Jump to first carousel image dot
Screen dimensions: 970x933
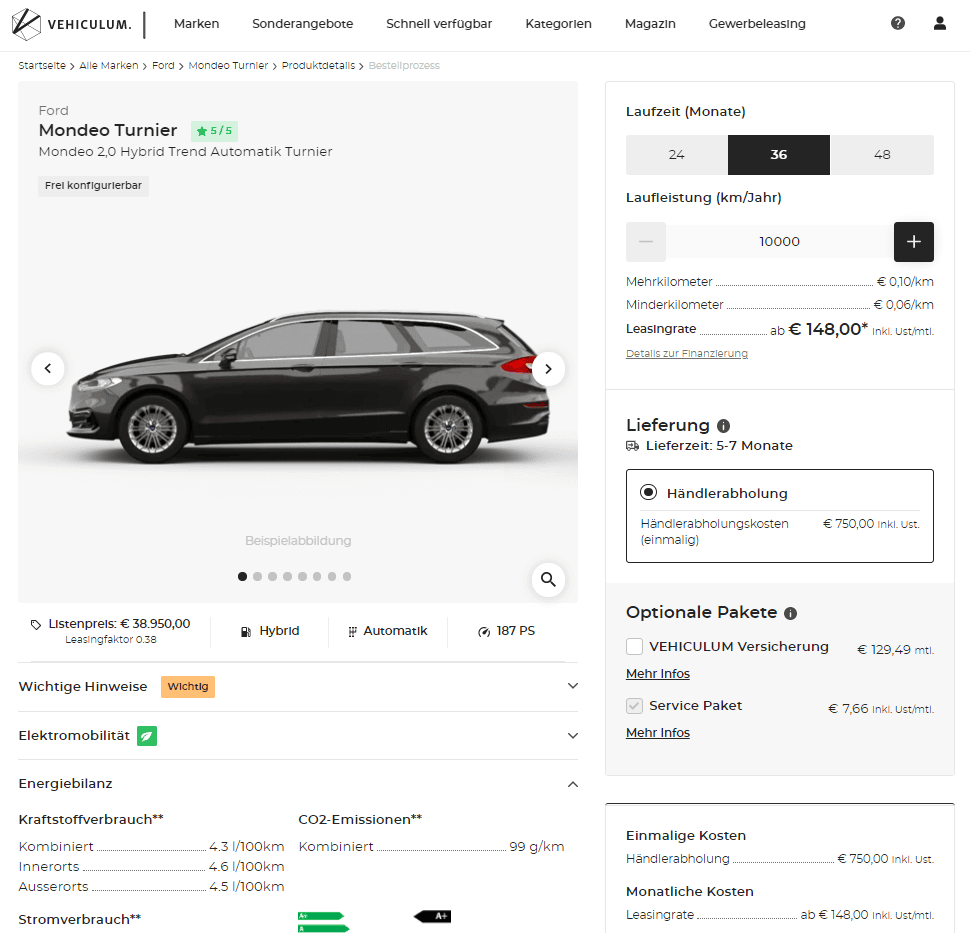pyautogui.click(x=242, y=577)
